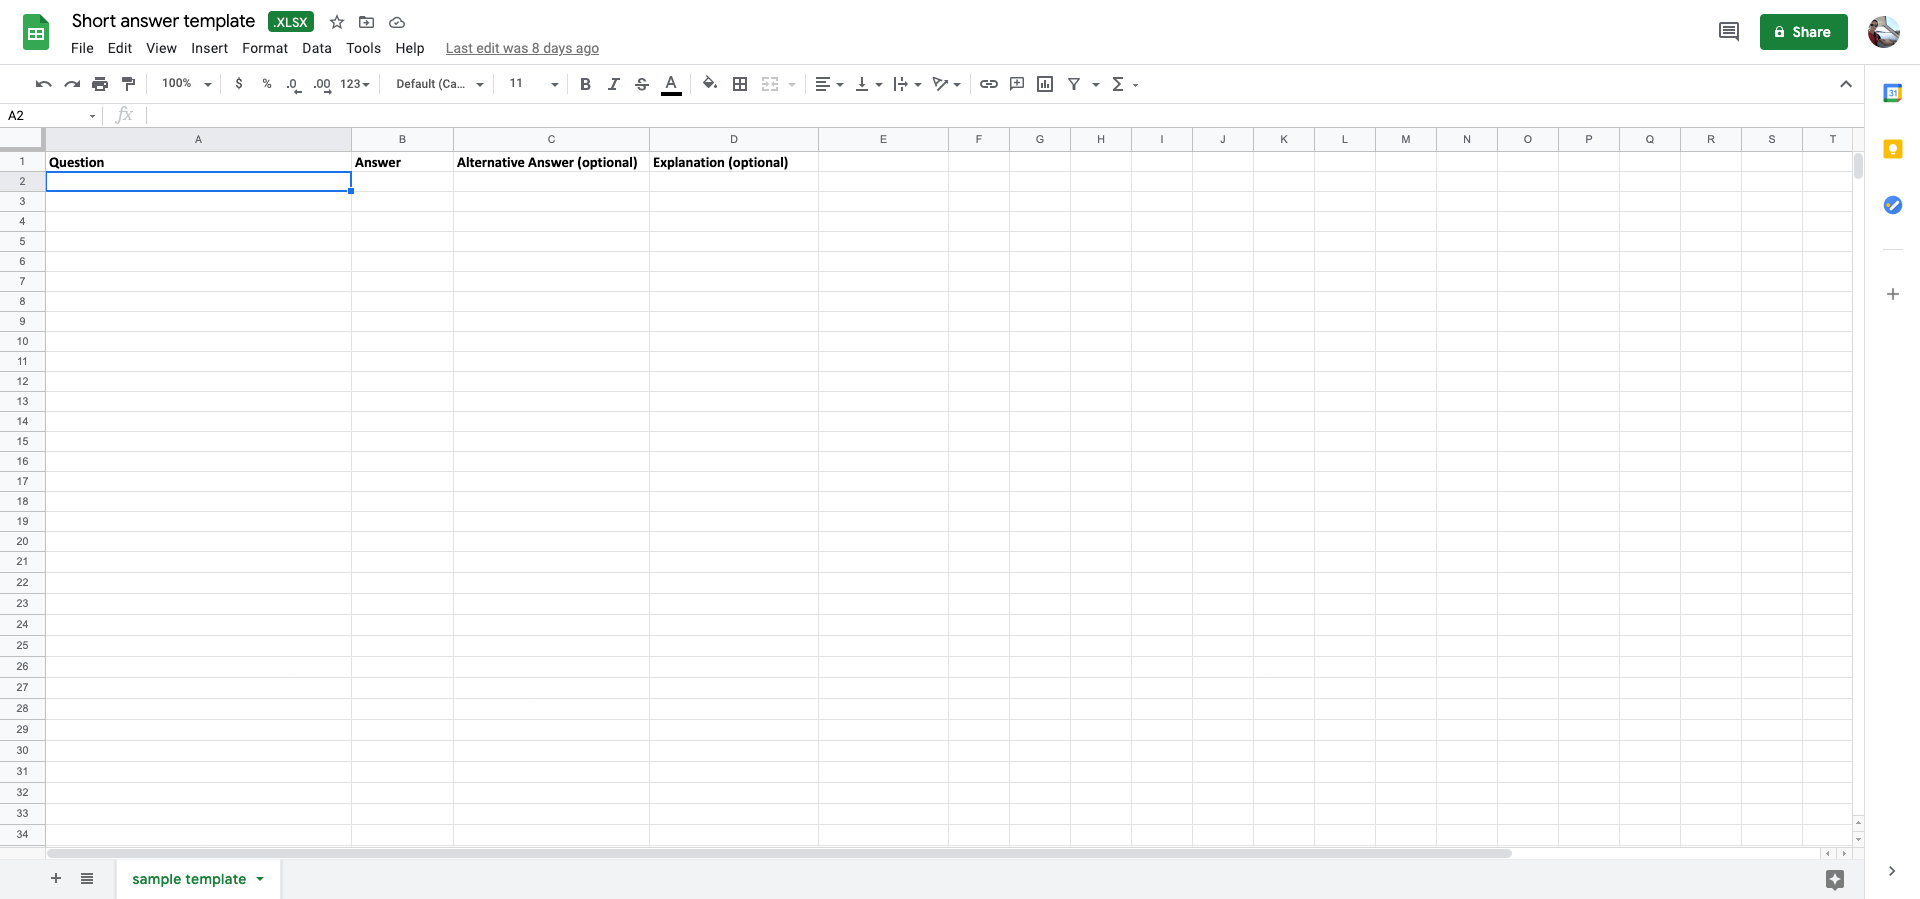
Task: Expand the font family dropdown
Action: 439,84
